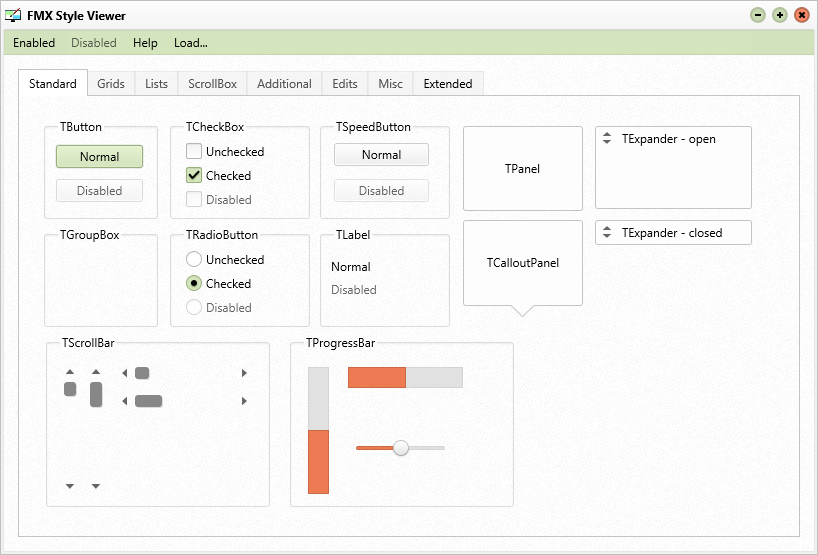The image size is (818, 555).
Task: Expand the TExpander - closed panel
Action: [607, 232]
